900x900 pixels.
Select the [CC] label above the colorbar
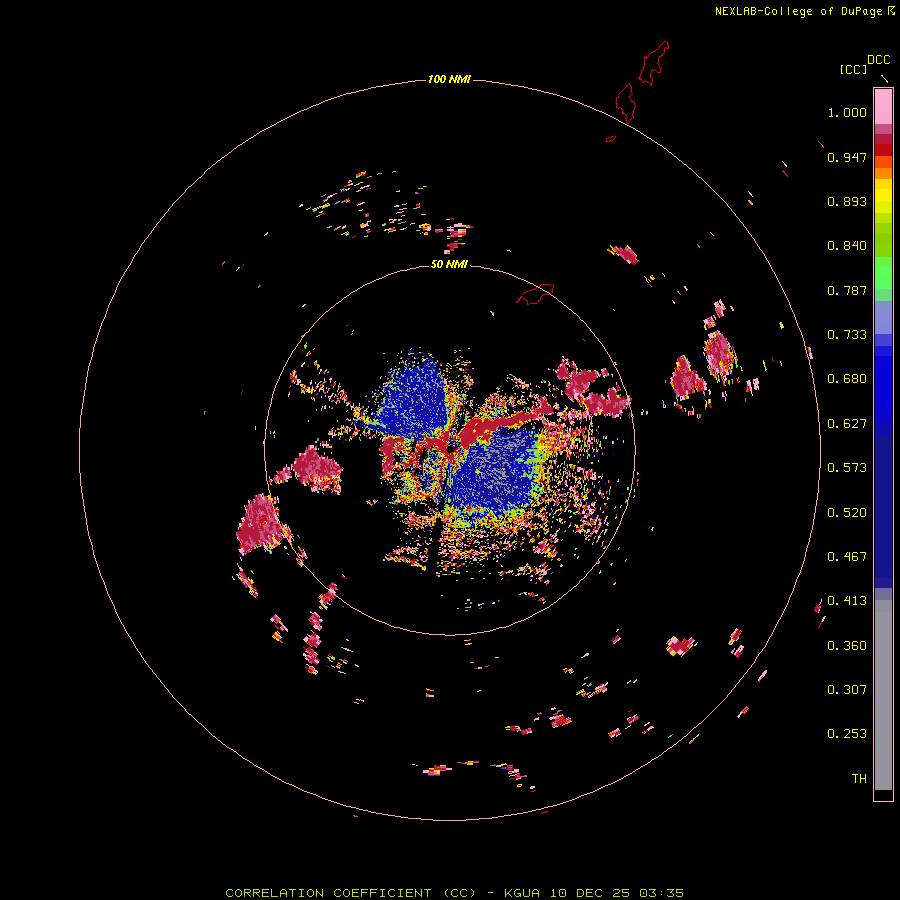(853, 69)
